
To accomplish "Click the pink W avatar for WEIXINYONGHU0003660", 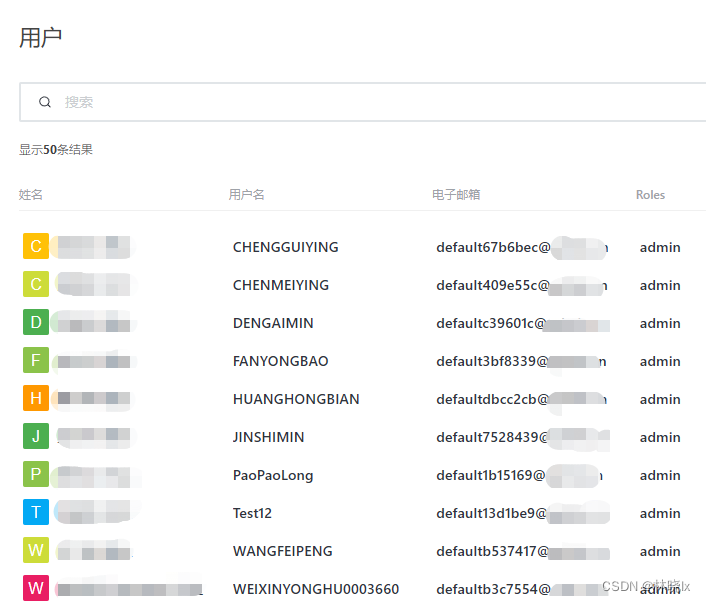I will pyautogui.click(x=36, y=588).
